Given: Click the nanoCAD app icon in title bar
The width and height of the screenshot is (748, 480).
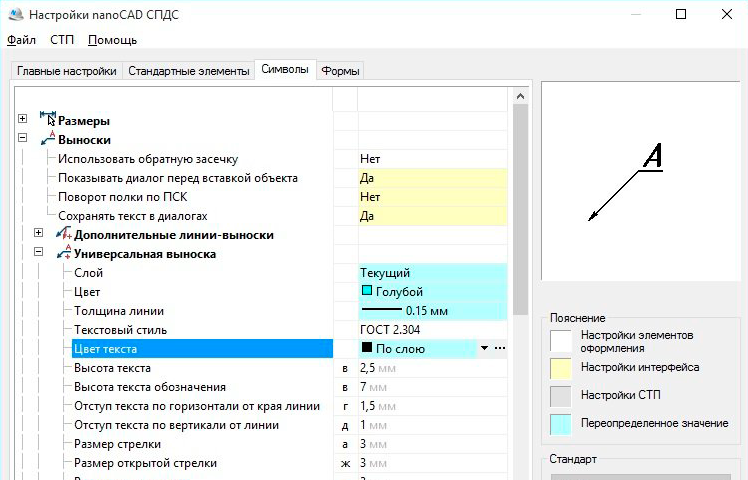Looking at the screenshot, I should pos(16,14).
